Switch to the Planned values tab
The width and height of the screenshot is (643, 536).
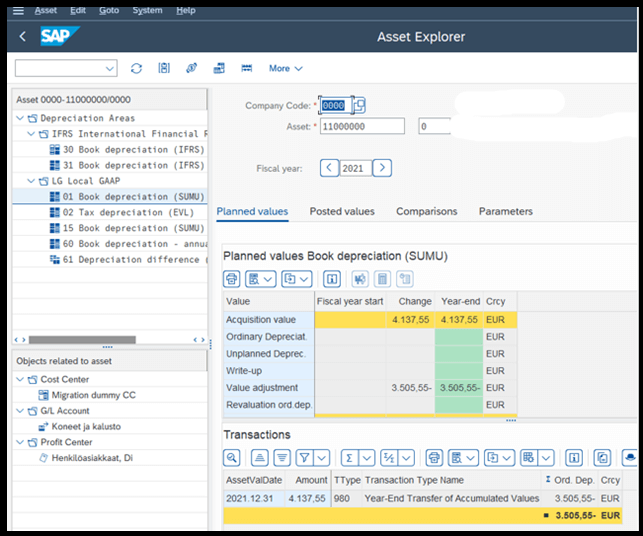click(252, 212)
